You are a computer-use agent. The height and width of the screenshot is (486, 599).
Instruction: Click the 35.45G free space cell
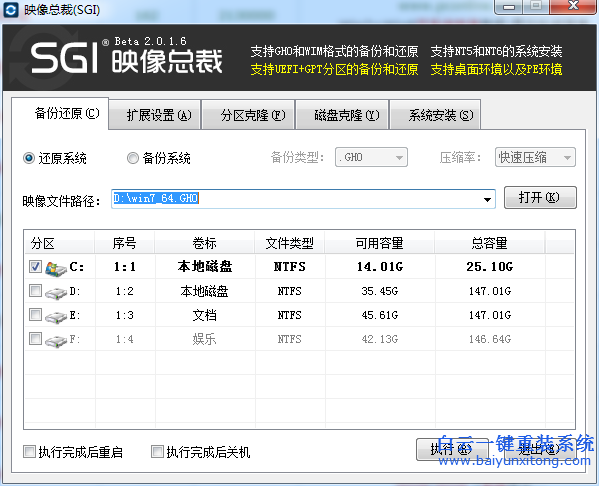(380, 291)
